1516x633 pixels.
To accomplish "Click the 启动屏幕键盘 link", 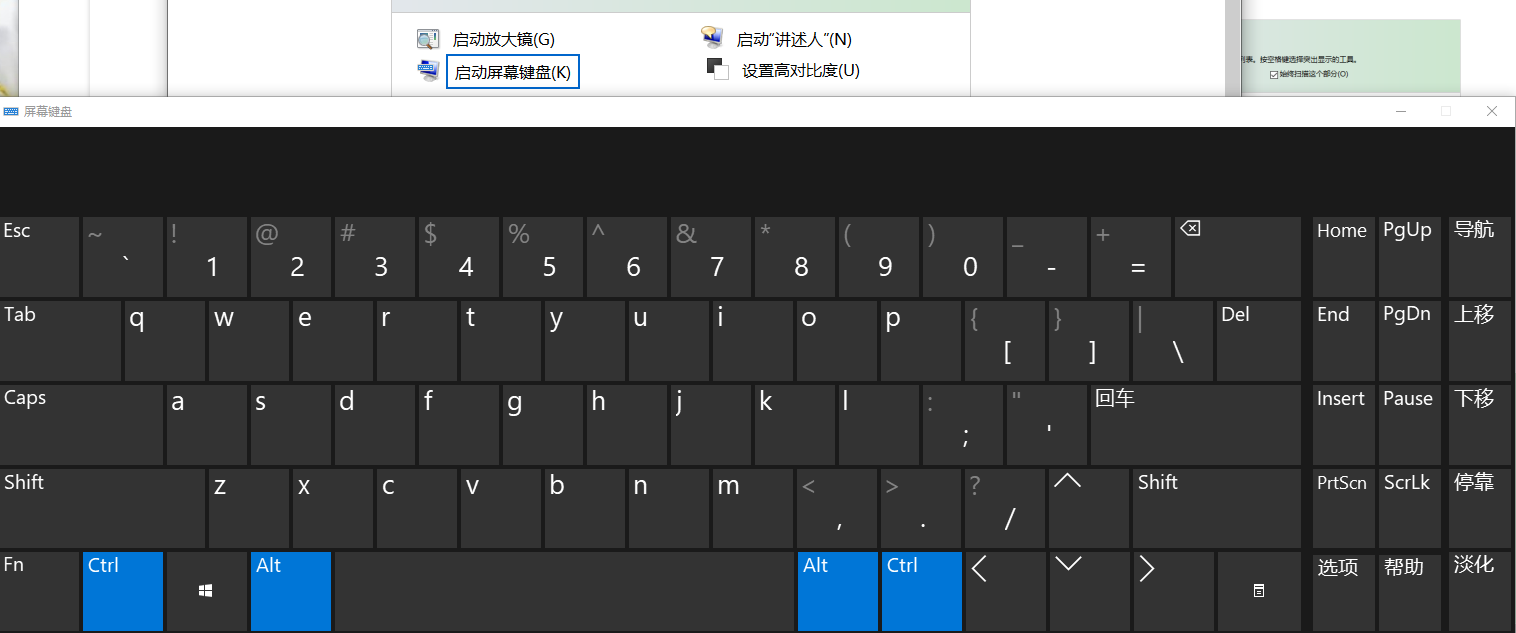I will pyautogui.click(x=512, y=73).
